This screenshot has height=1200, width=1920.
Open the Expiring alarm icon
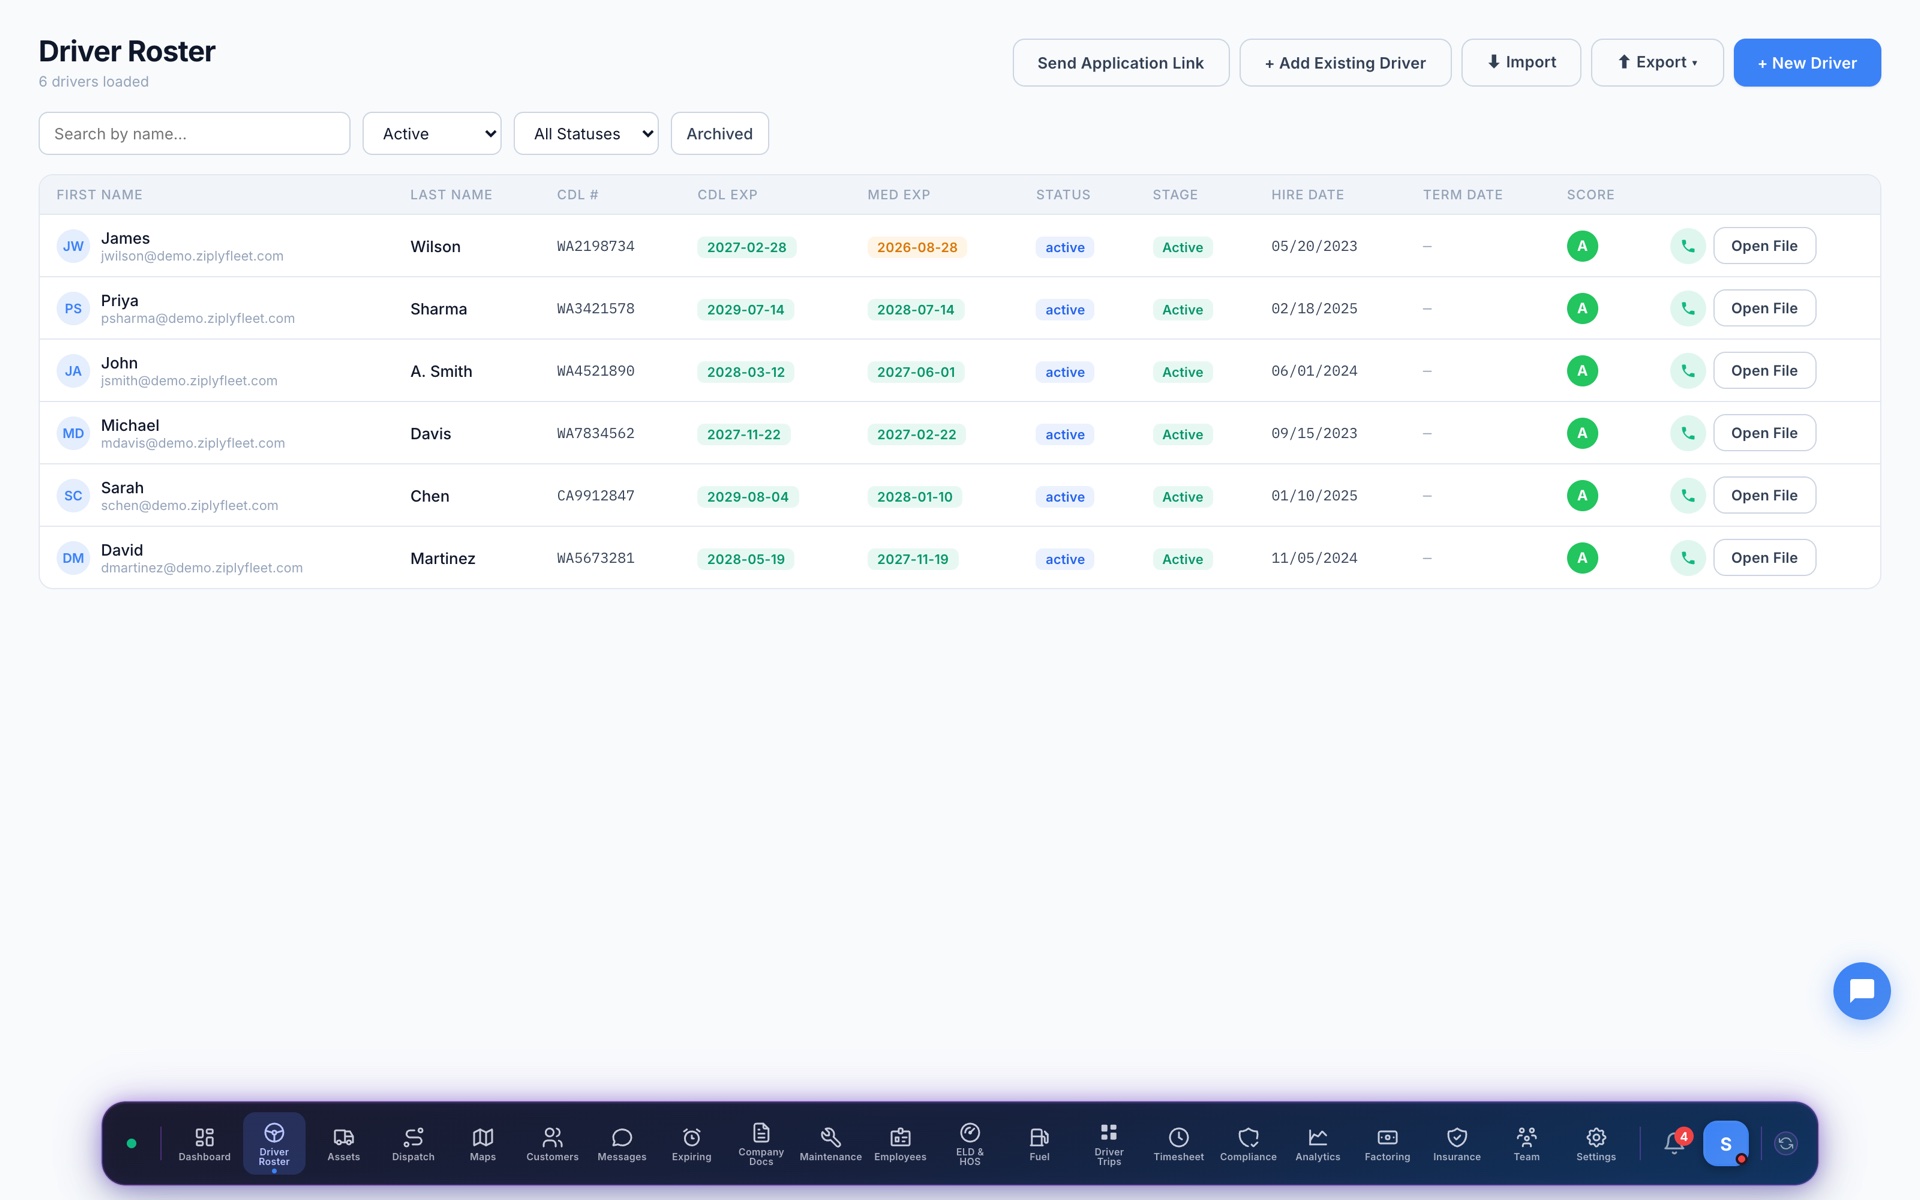tap(691, 1143)
